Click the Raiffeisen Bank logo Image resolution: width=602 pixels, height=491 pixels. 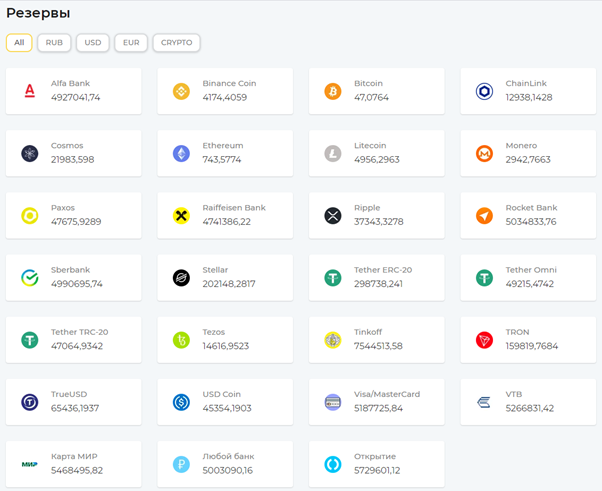[x=181, y=216]
